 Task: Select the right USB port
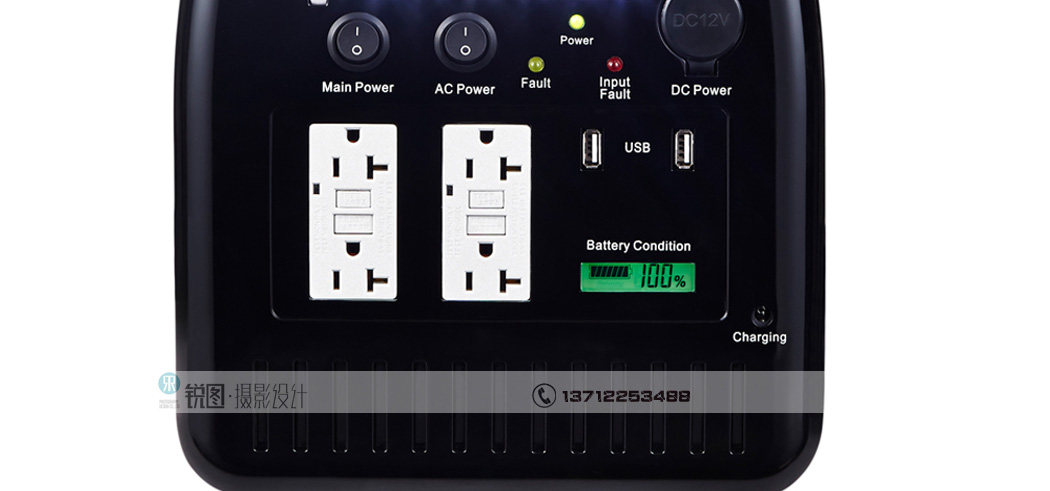tap(683, 149)
